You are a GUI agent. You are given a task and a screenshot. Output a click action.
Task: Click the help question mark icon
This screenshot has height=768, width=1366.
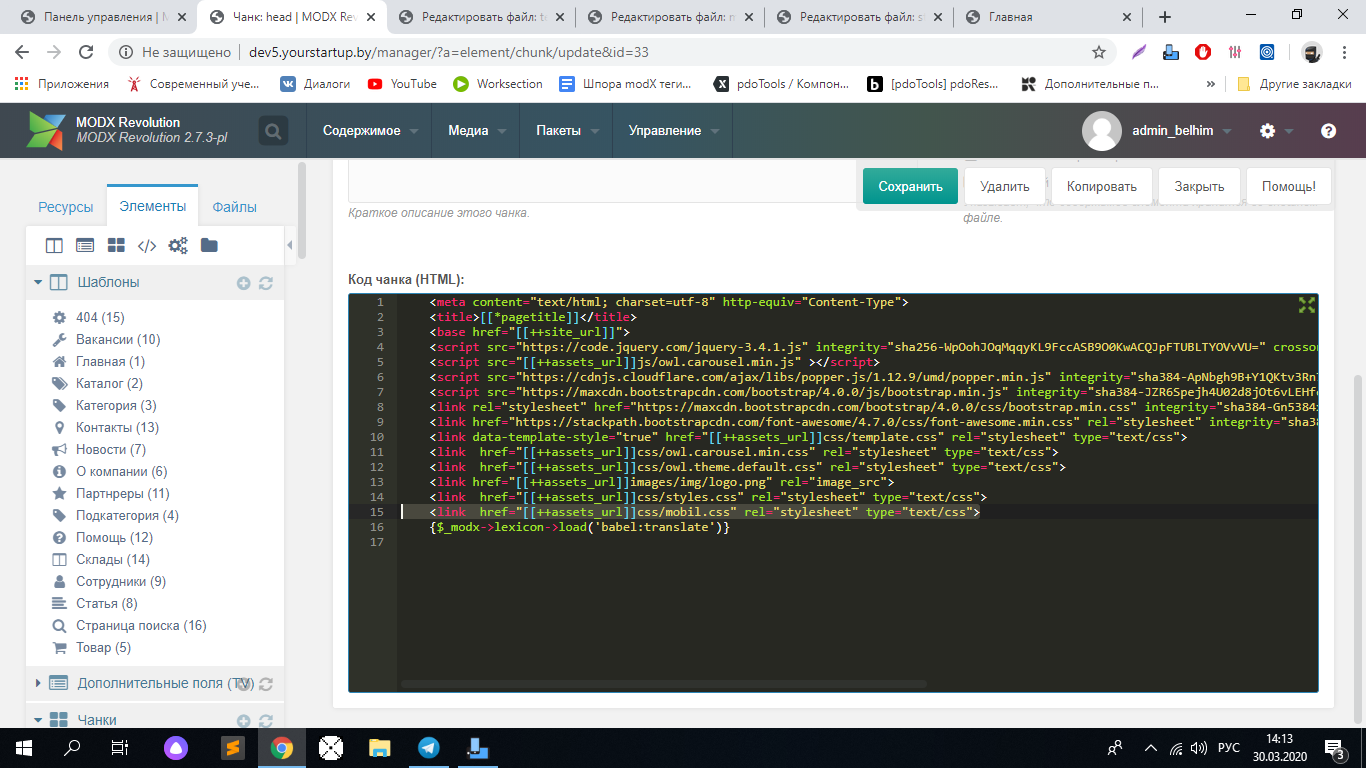pos(1328,131)
